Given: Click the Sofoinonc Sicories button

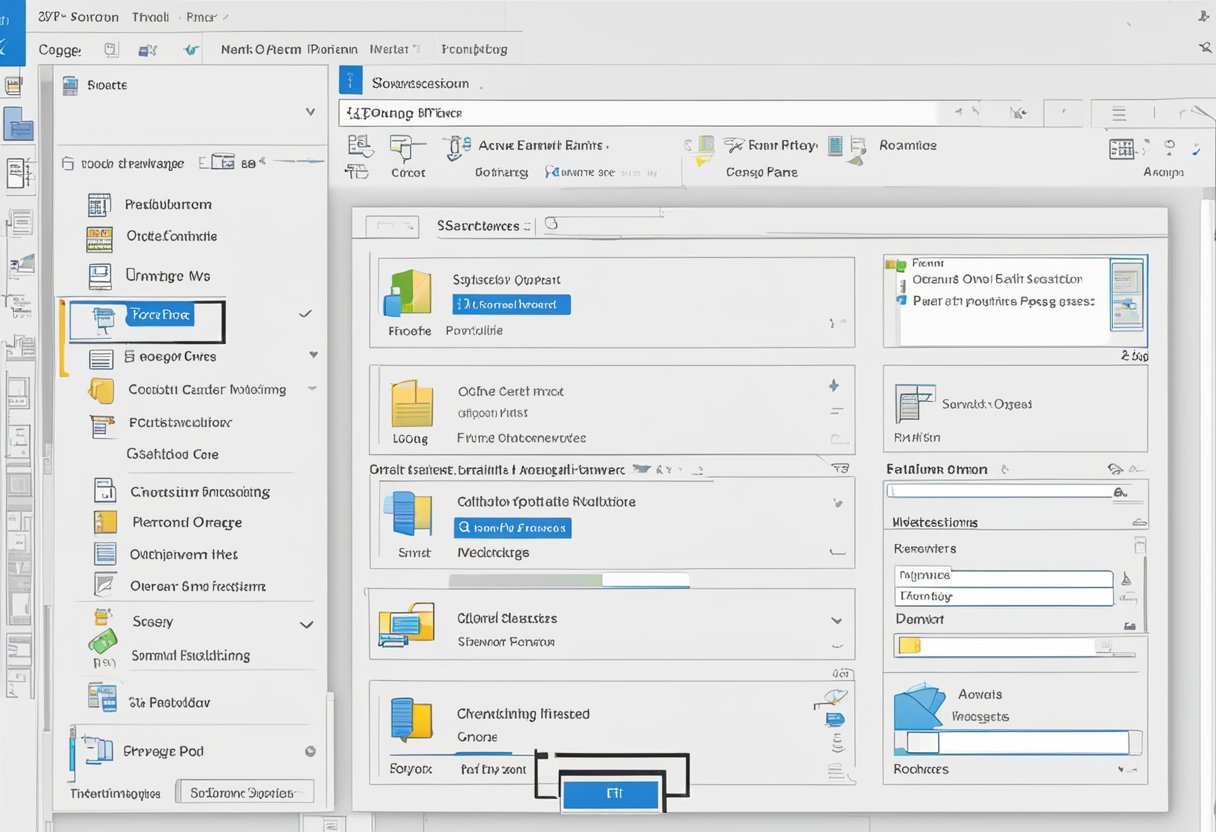Looking at the screenshot, I should pos(245,793).
